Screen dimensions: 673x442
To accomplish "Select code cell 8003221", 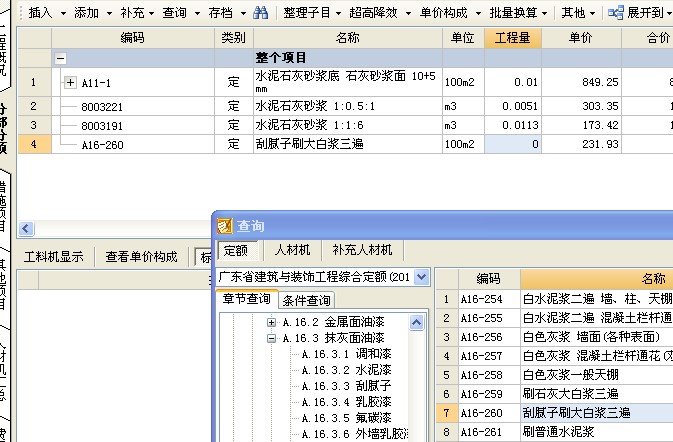I will click(133, 106).
